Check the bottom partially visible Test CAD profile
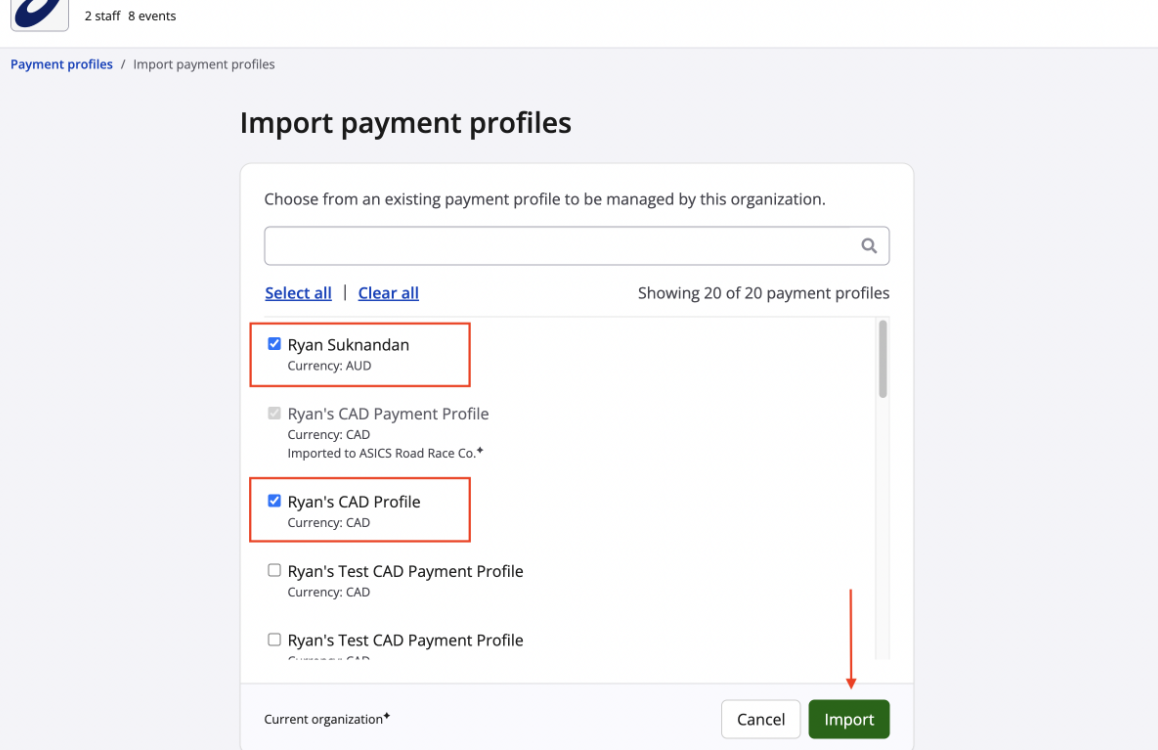 274,640
